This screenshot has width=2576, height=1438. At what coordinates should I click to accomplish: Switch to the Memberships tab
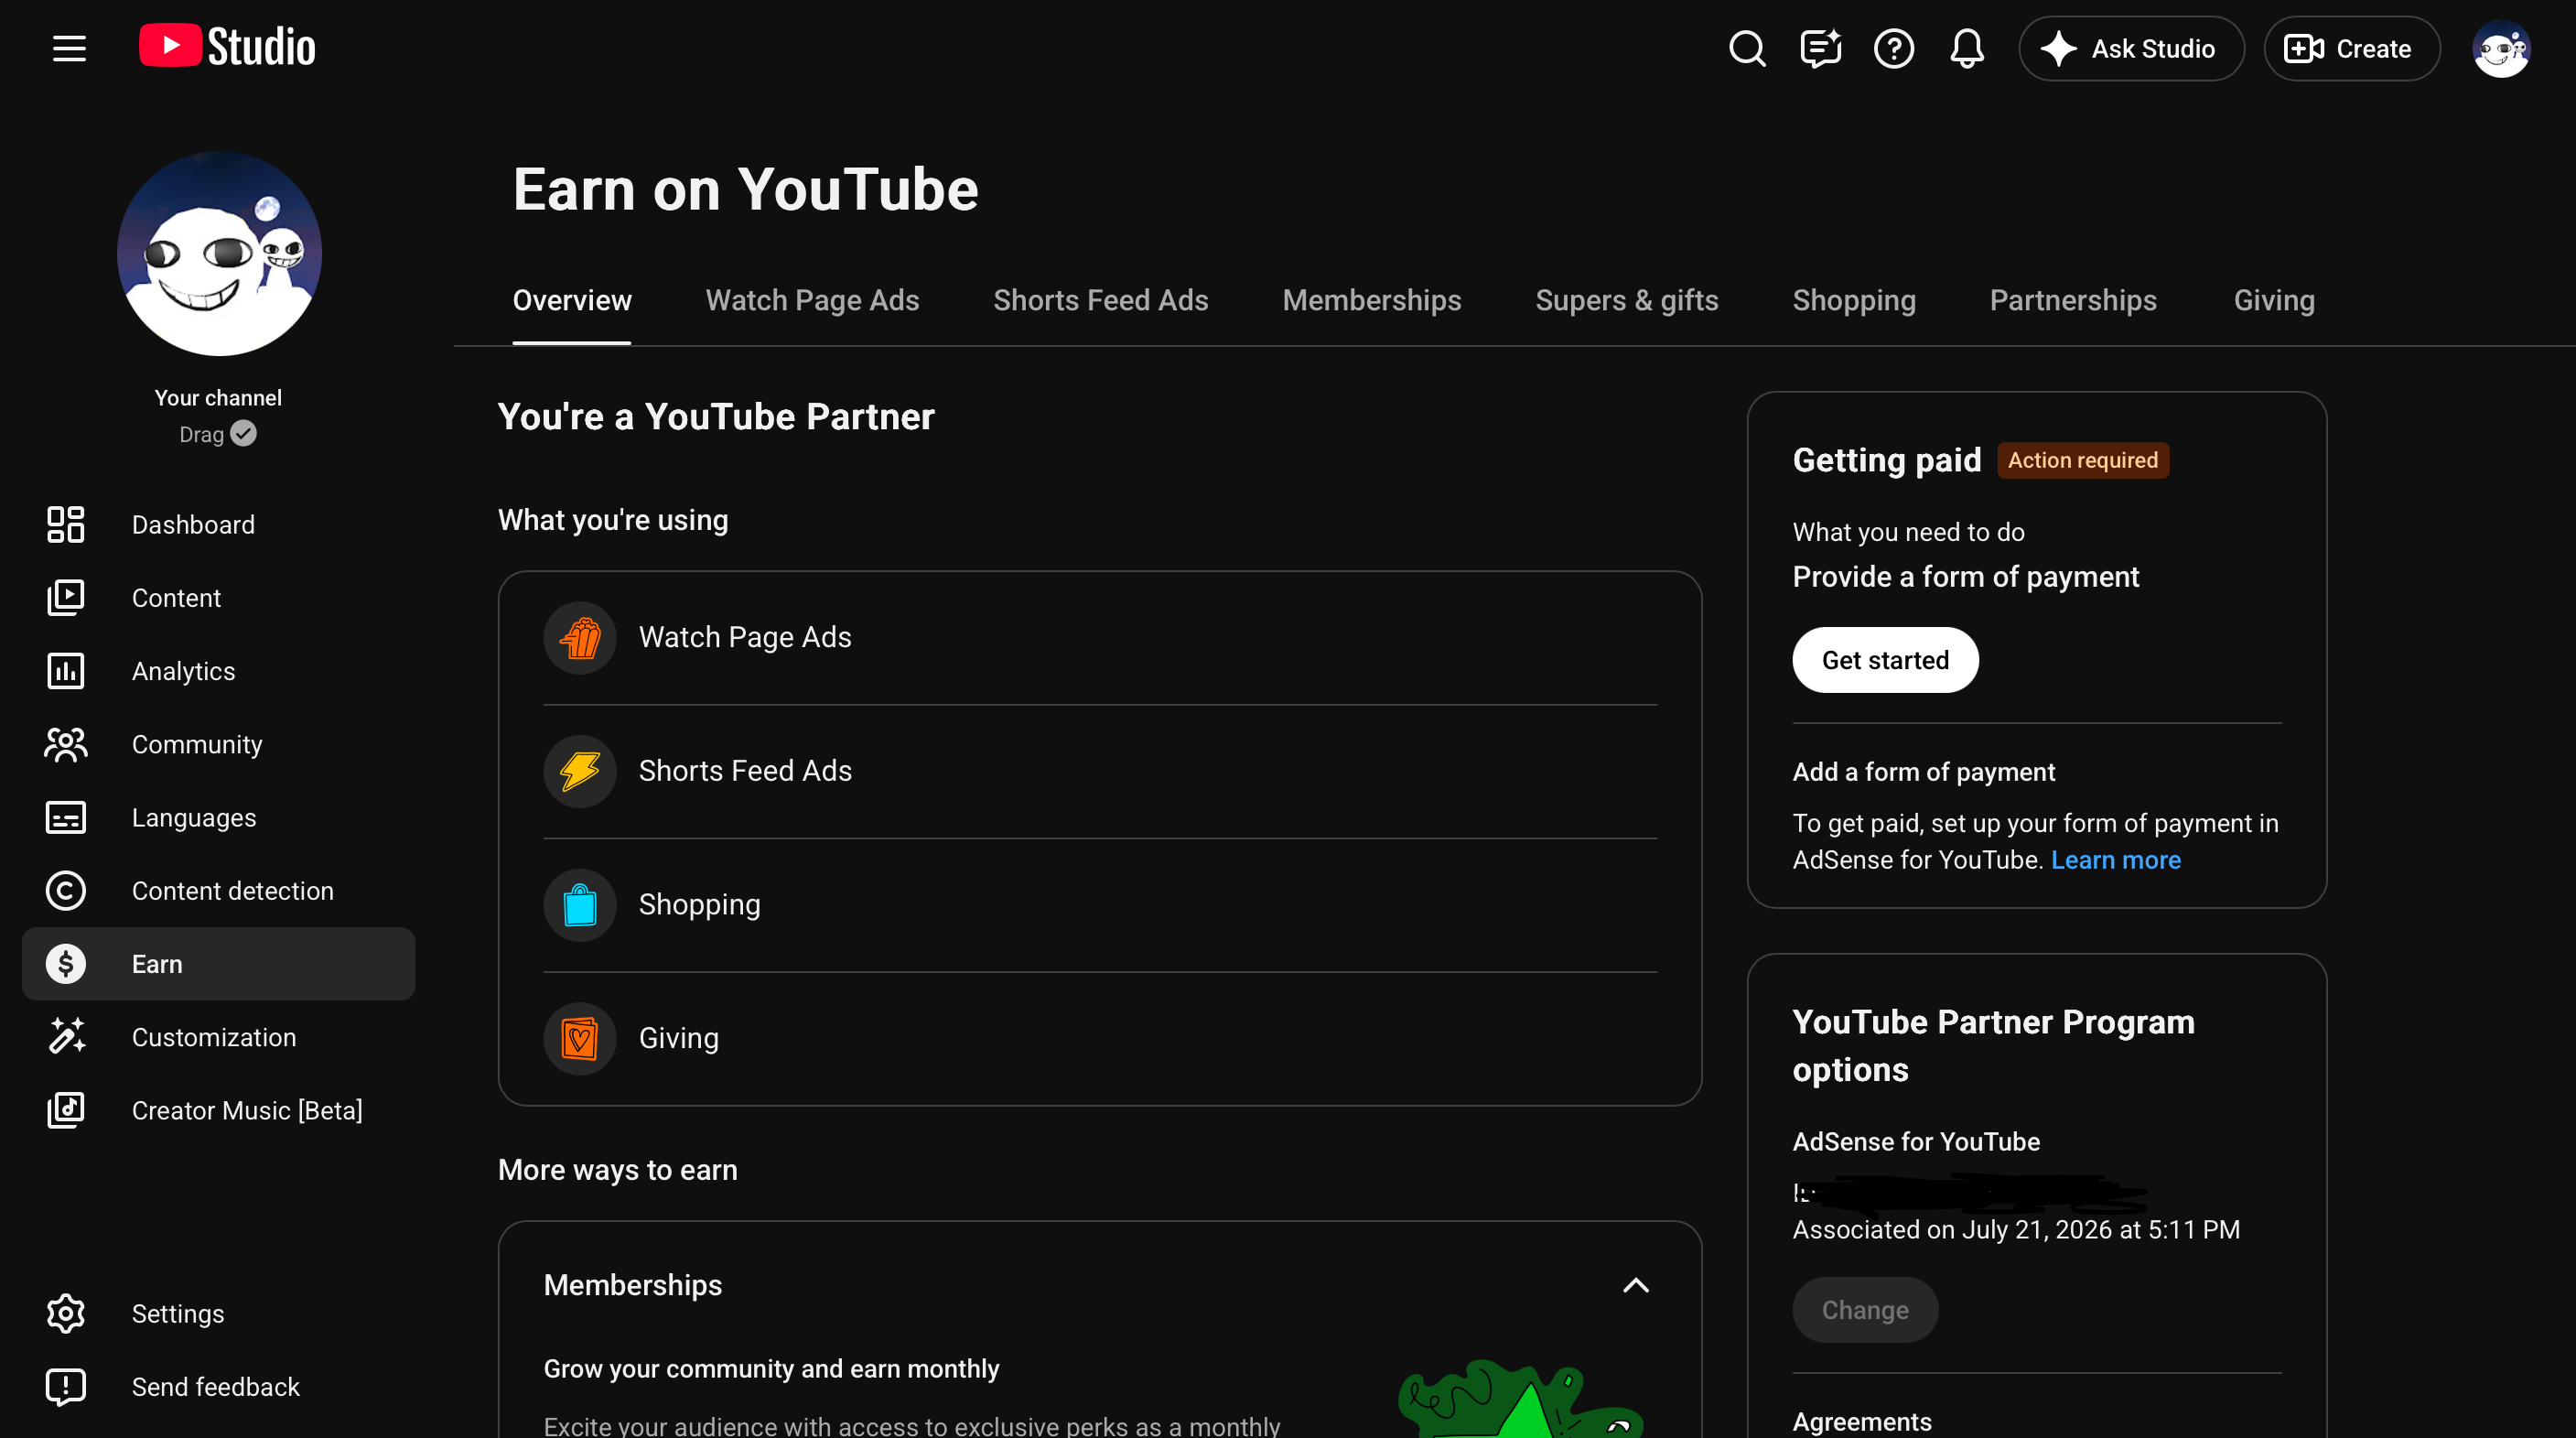[x=1371, y=301]
